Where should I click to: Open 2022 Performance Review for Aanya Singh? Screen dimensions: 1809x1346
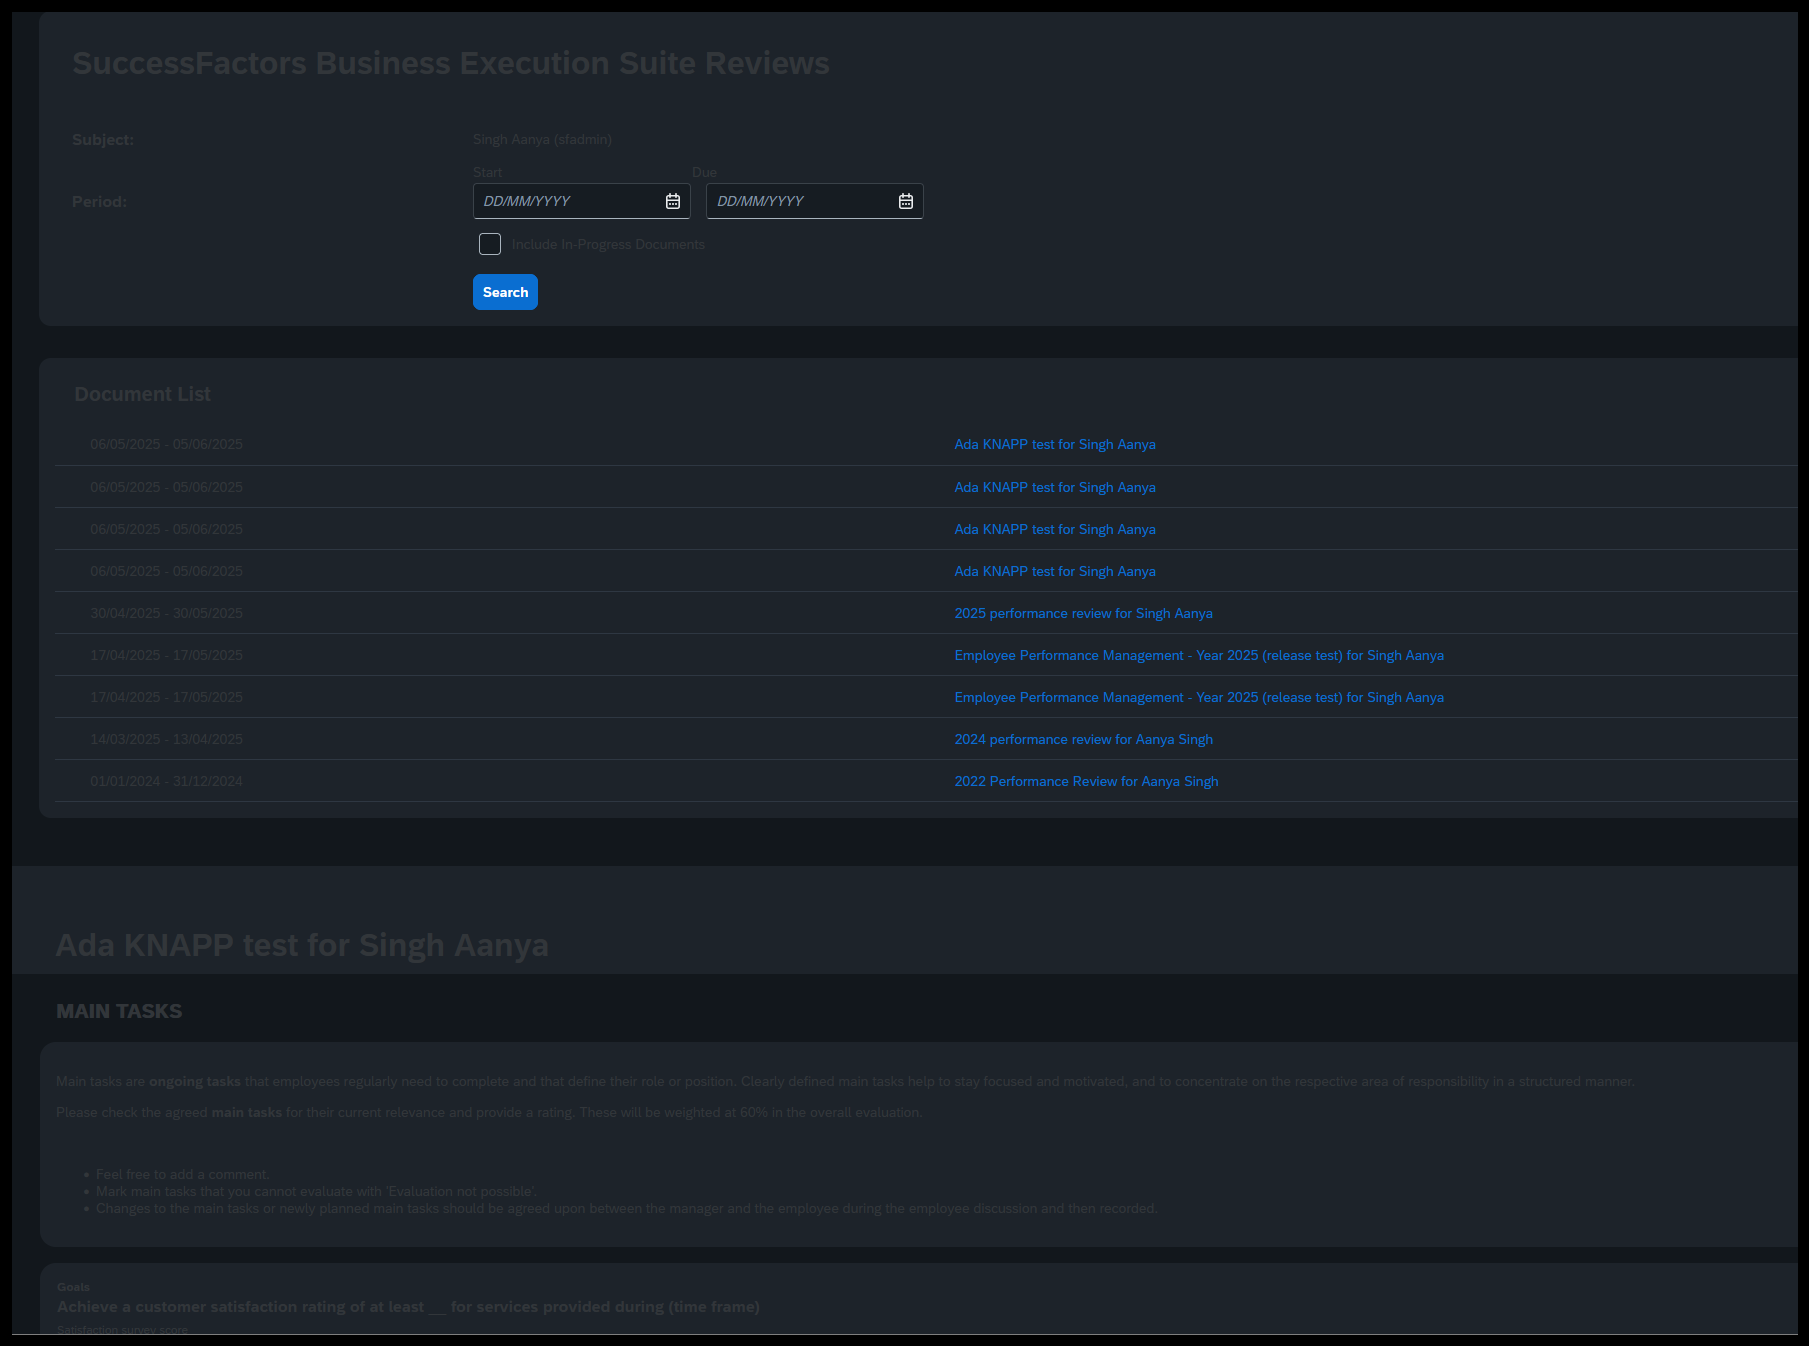(1086, 781)
